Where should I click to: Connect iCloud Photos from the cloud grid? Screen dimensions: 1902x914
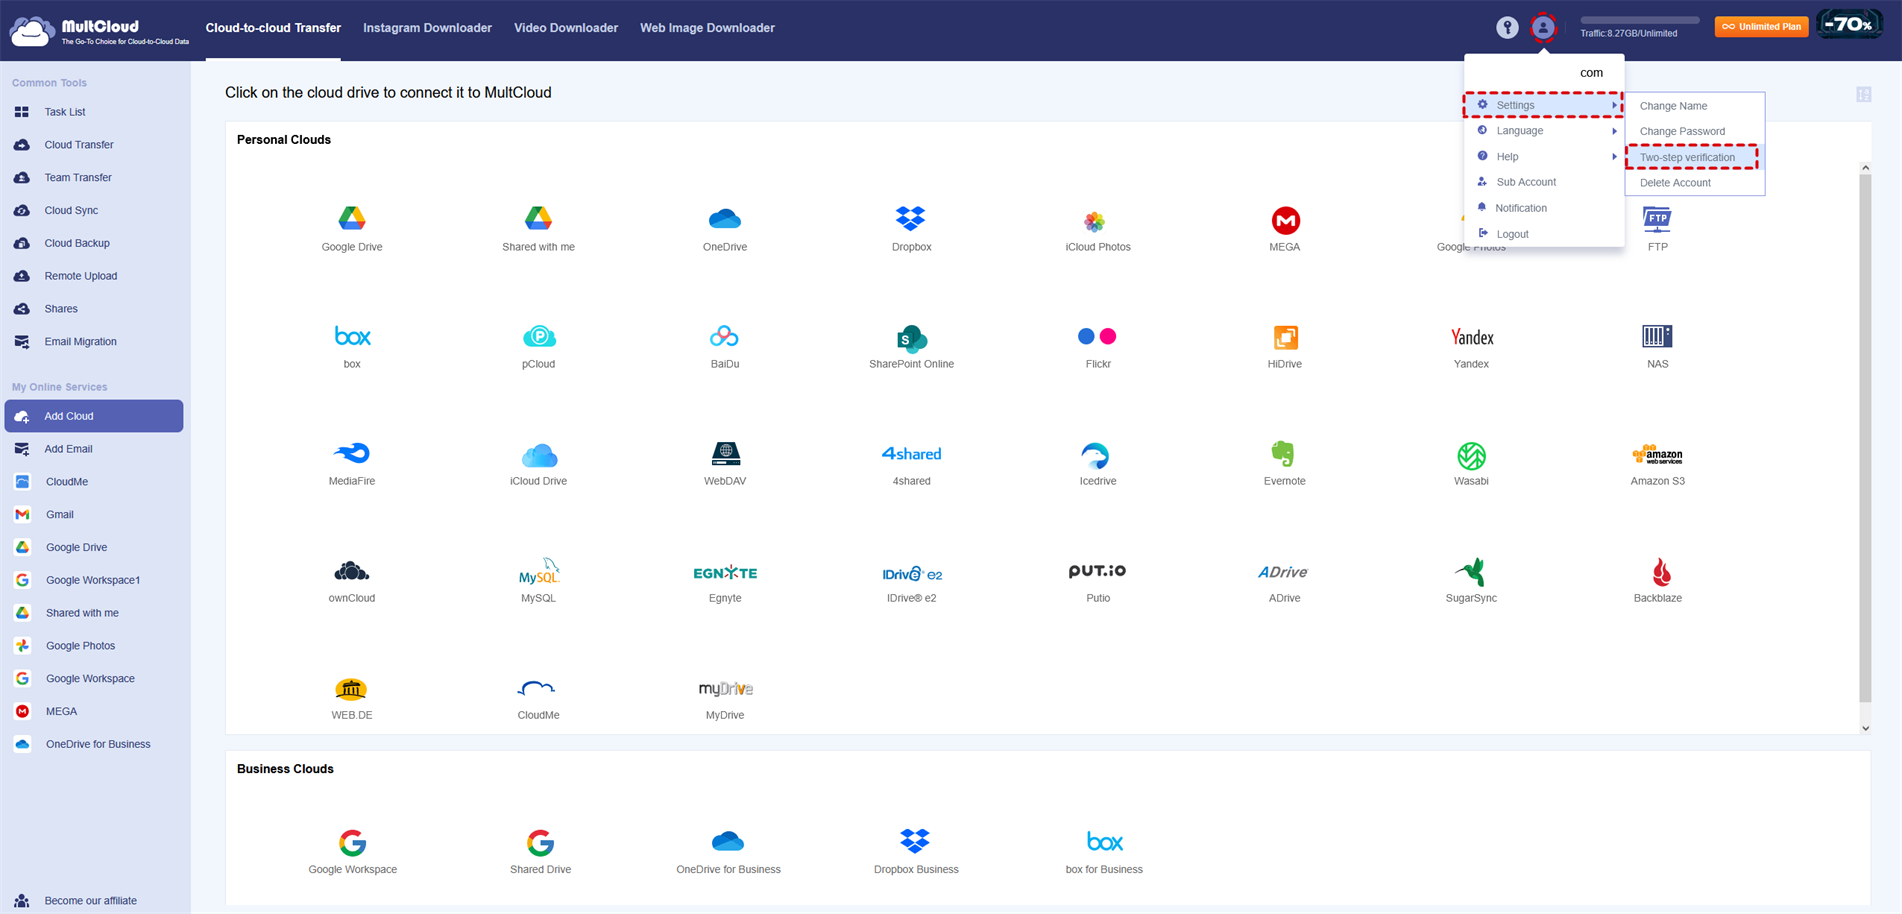[x=1097, y=220]
